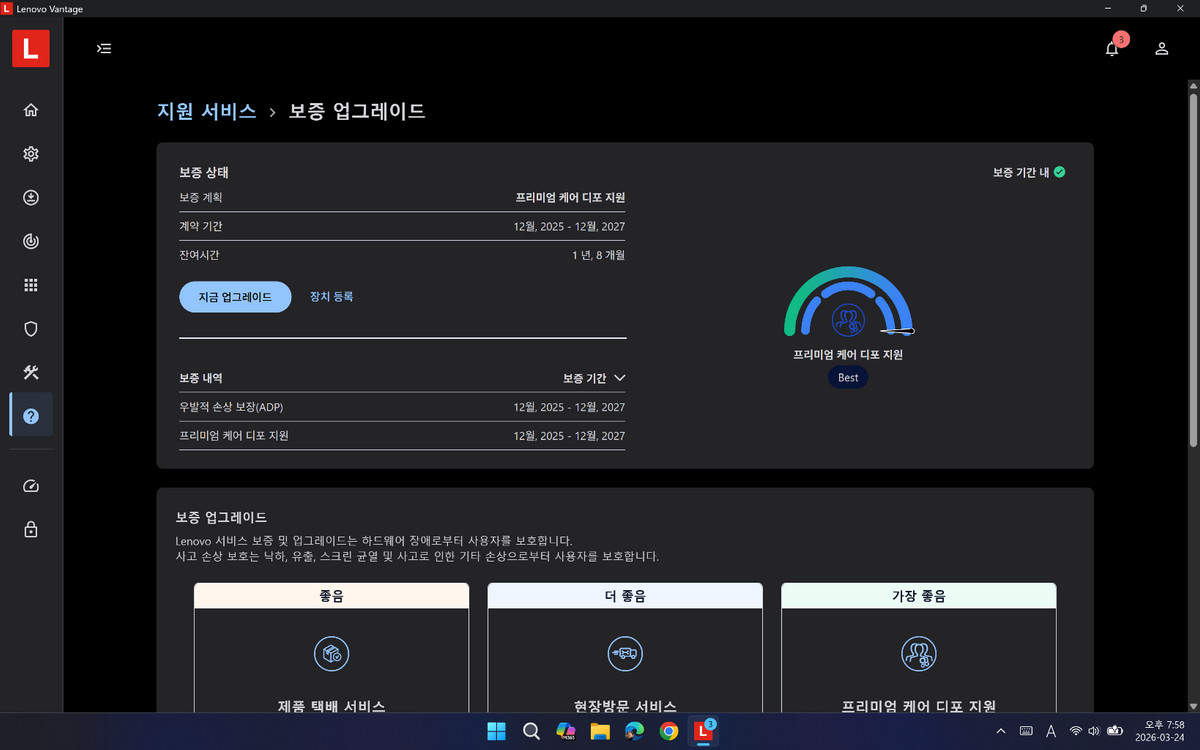Viewport: 1200px width, 750px height.
Task: Select the hardware tools wrench icon
Action: pyautogui.click(x=30, y=372)
